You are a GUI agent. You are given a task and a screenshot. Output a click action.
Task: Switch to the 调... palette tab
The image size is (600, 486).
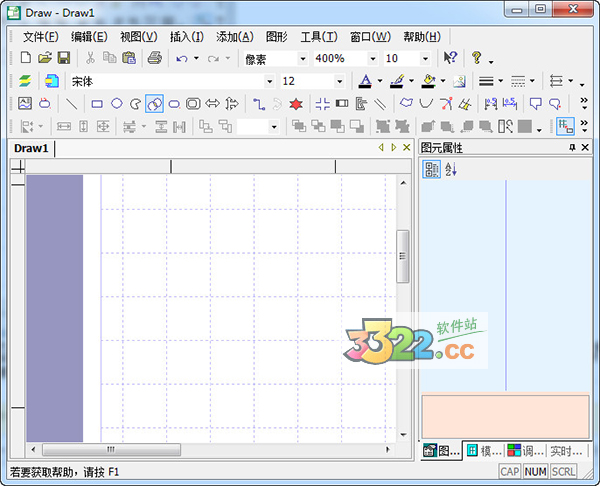click(525, 451)
